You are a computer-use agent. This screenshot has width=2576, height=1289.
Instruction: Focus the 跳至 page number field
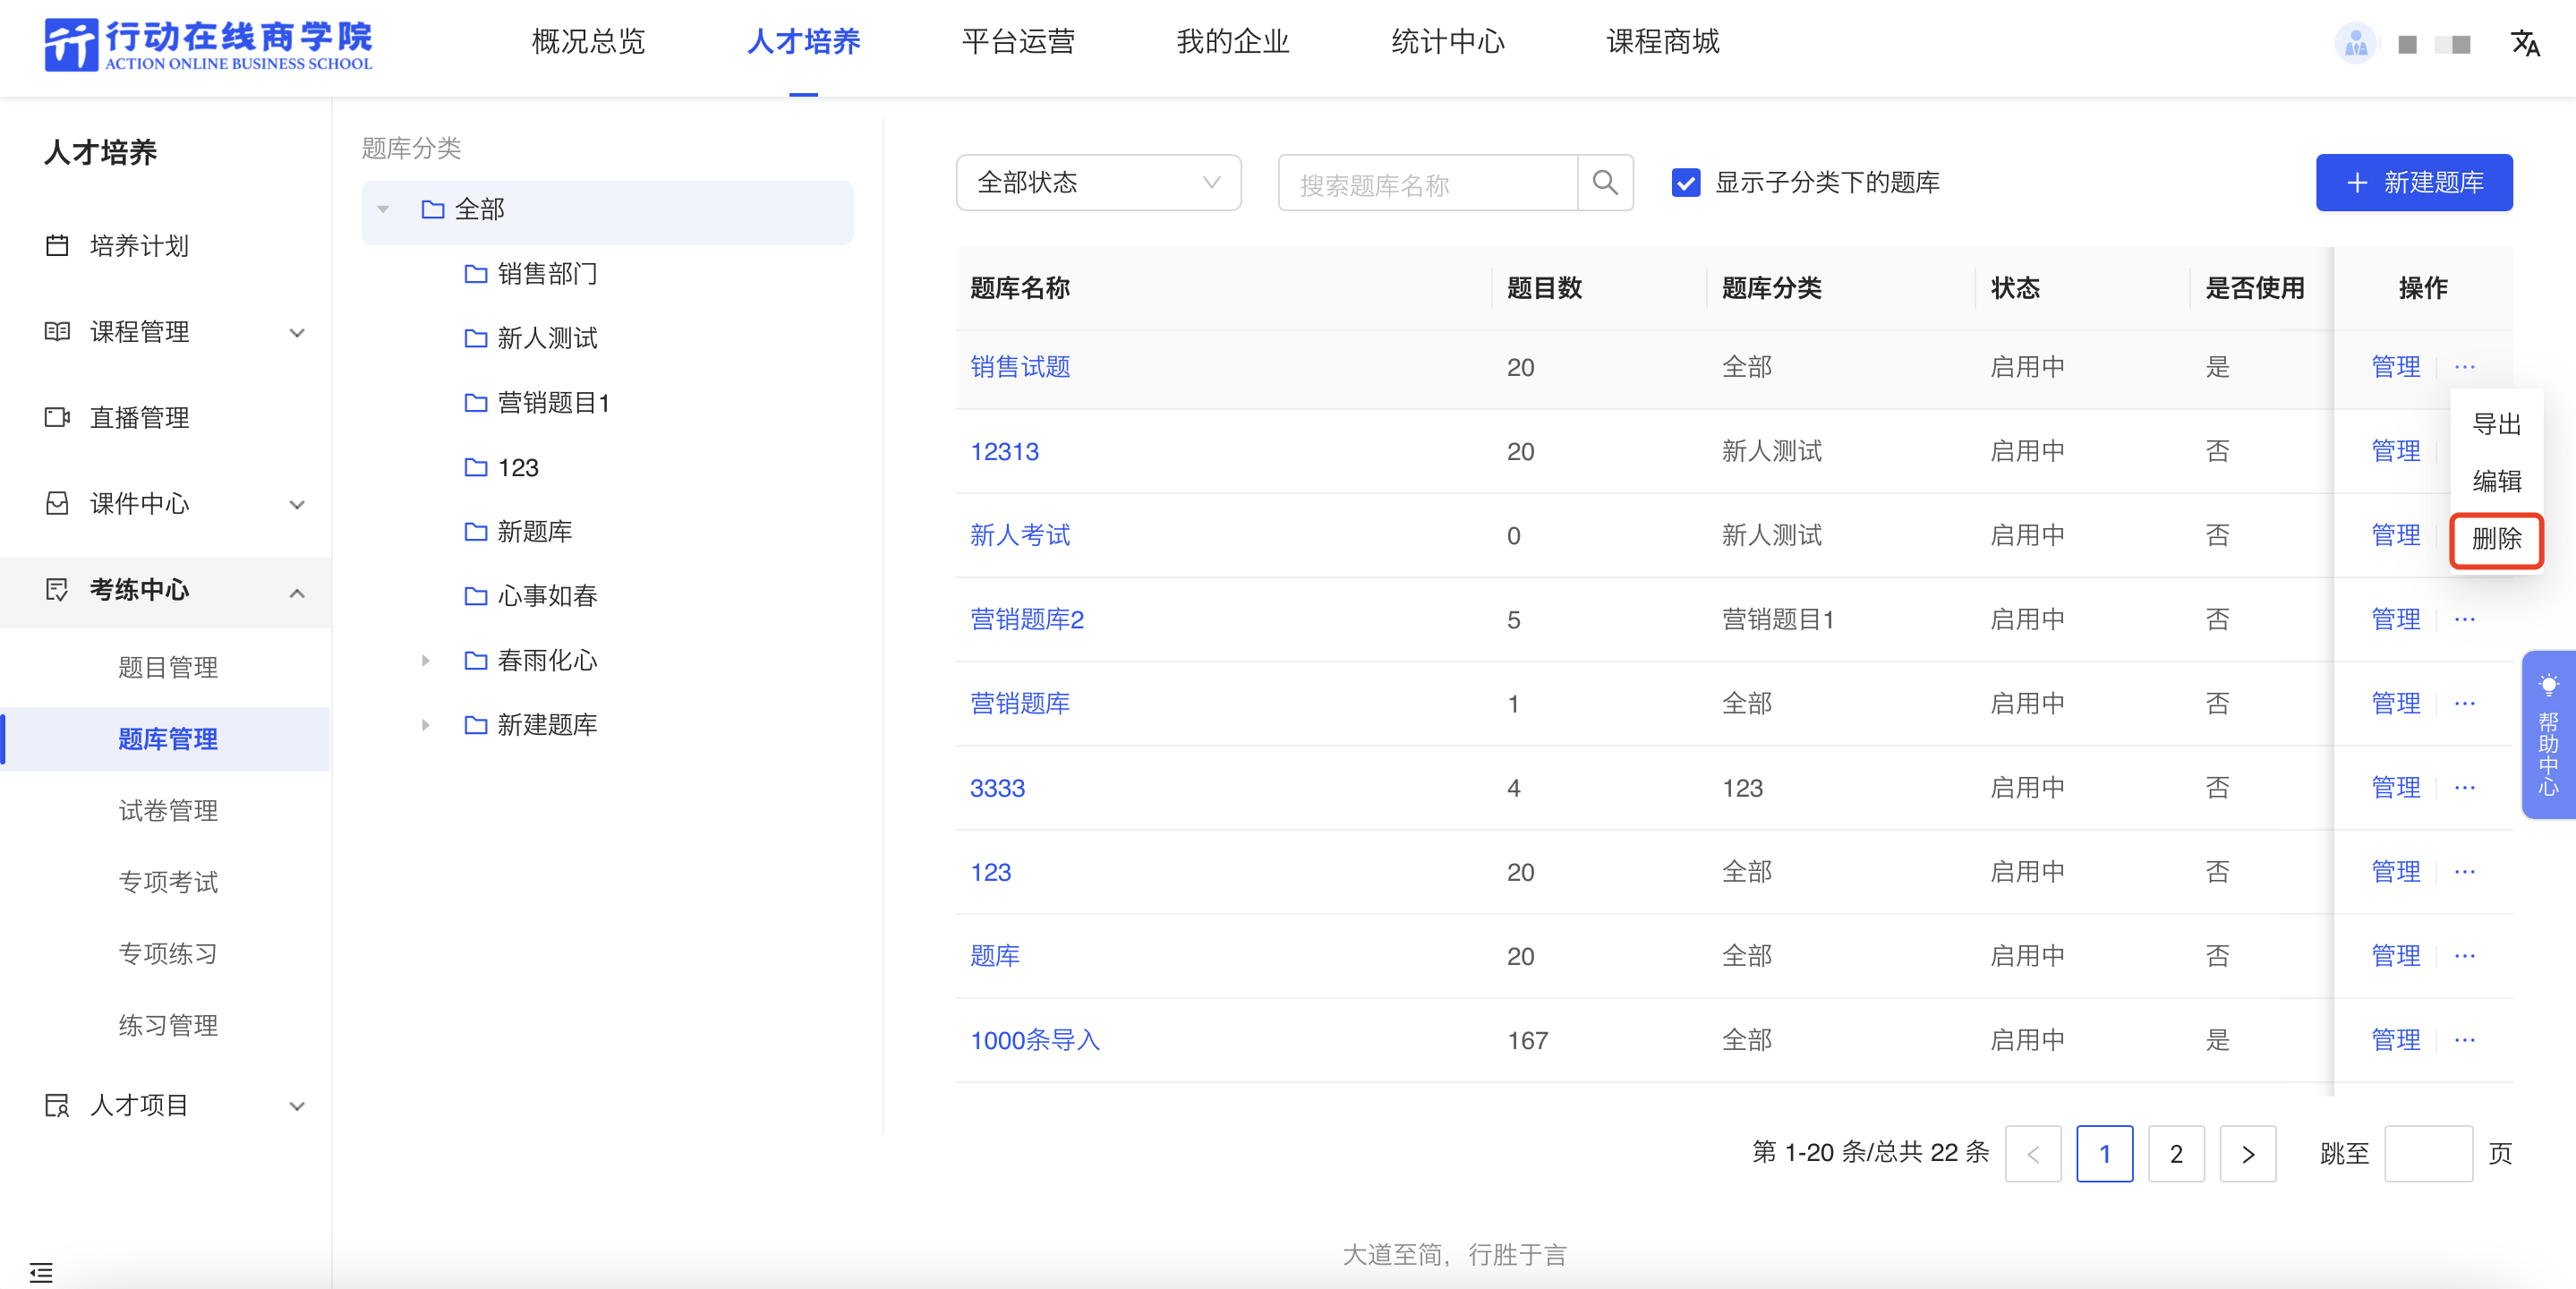2428,1153
